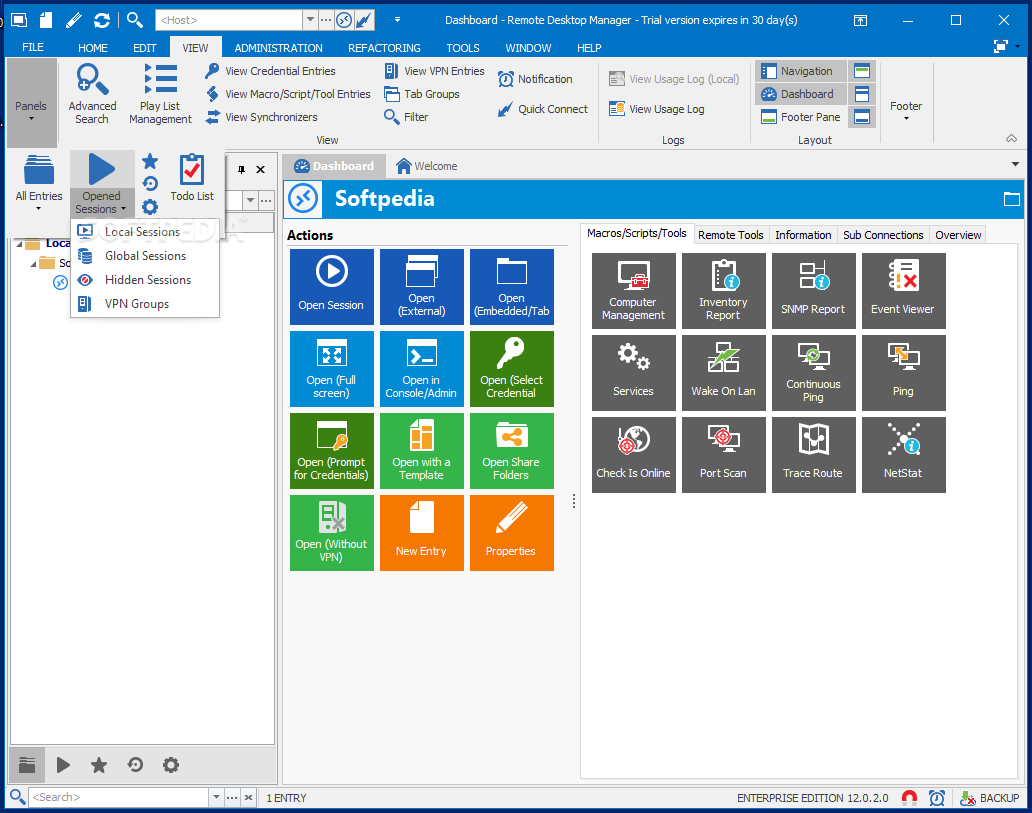The image size is (1032, 813).
Task: Launch the Computer Management tool
Action: tap(634, 291)
